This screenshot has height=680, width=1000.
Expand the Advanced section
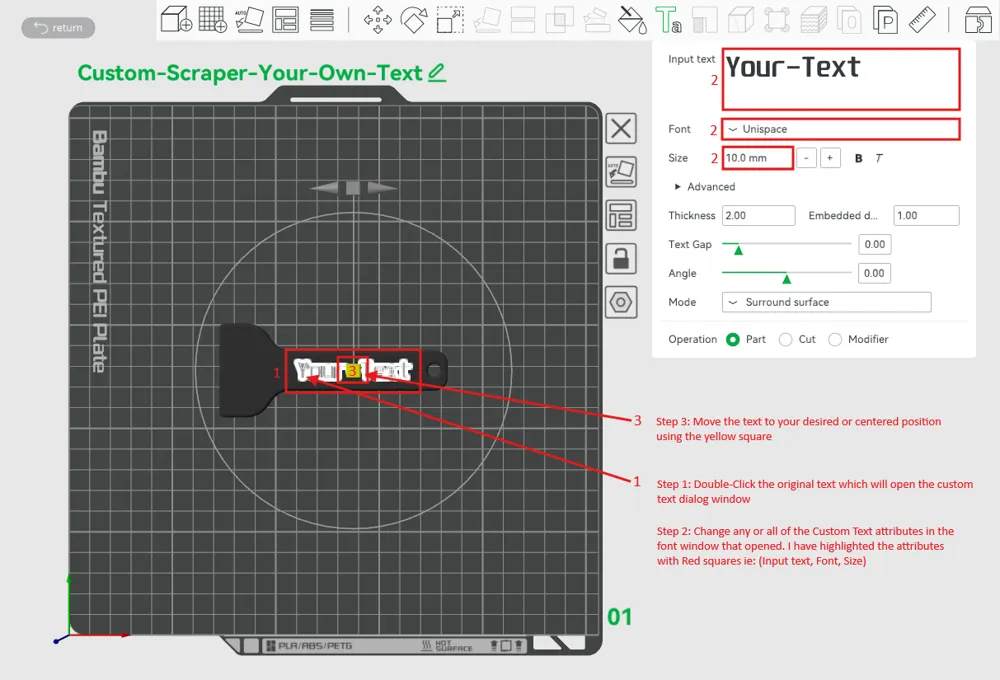coord(704,186)
